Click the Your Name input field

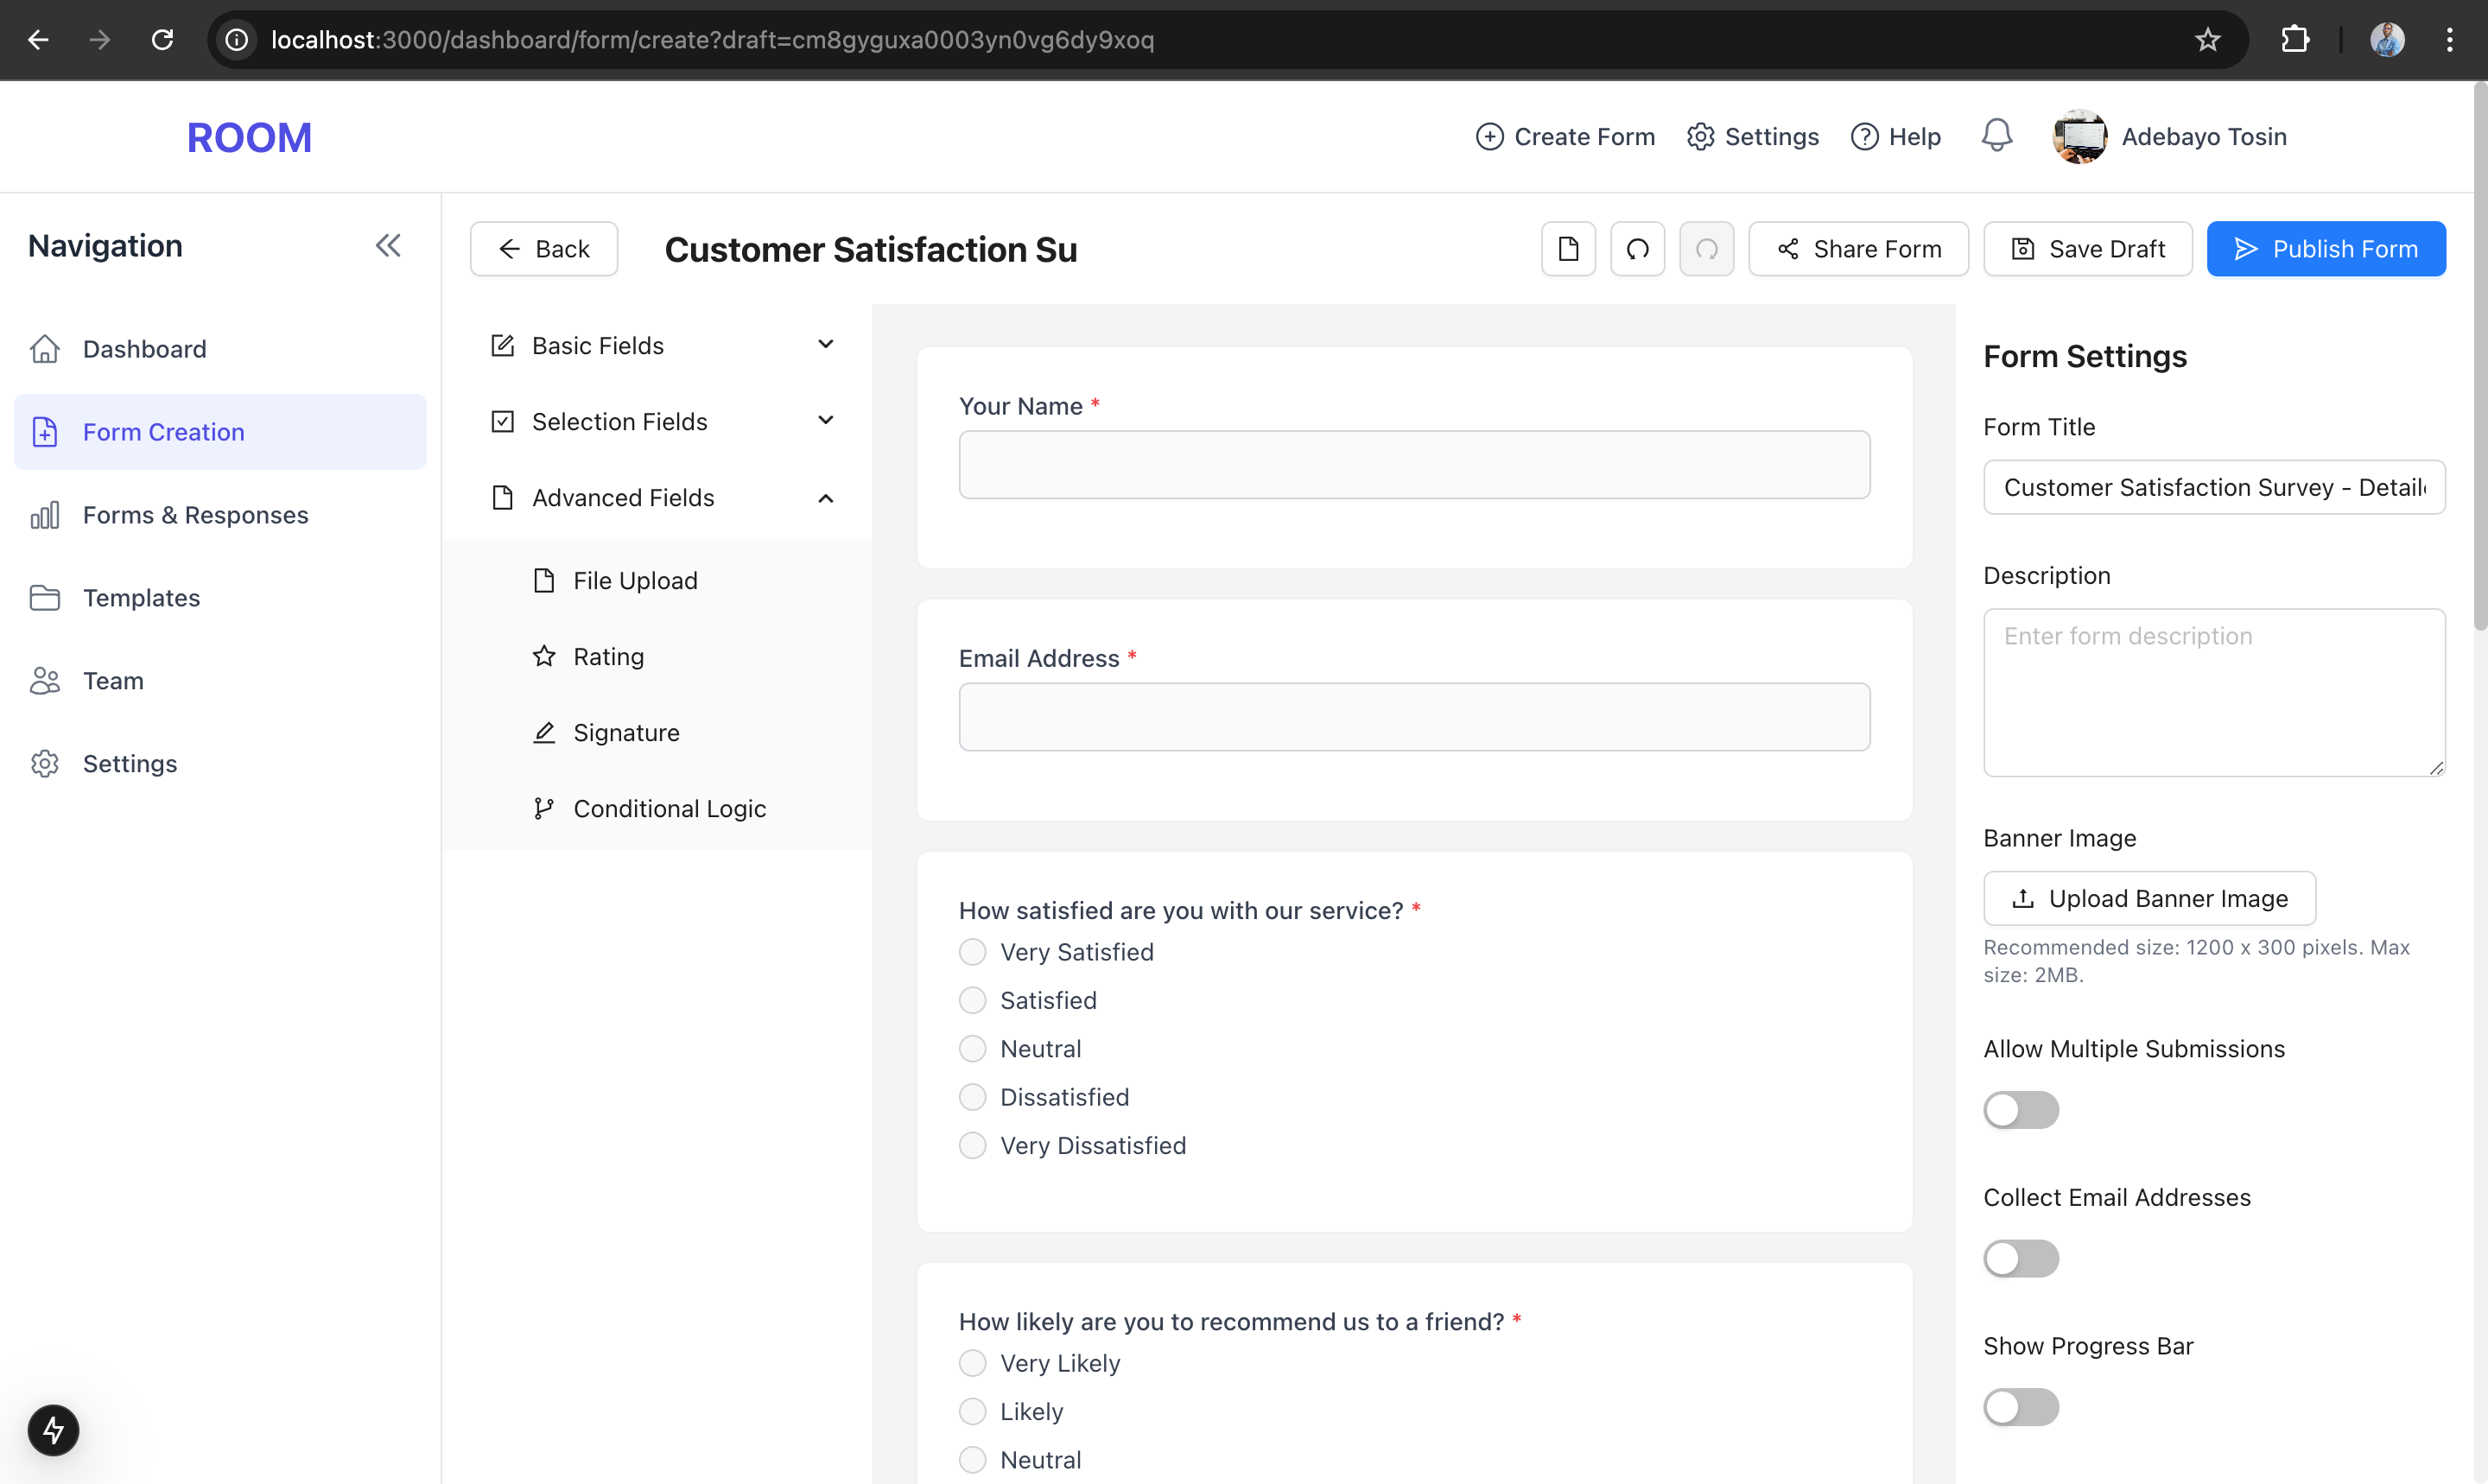pyautogui.click(x=1414, y=465)
